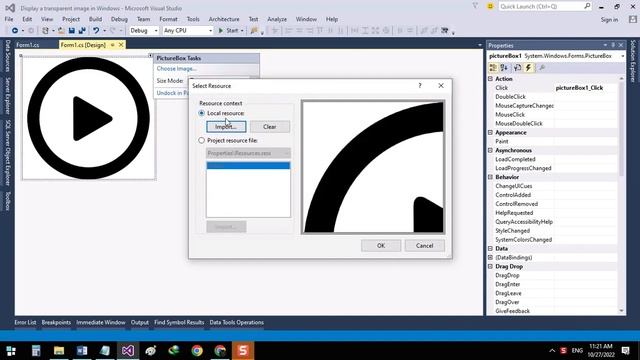This screenshot has width=640, height=360.
Task: Open File Explorer from the taskbar
Action: [59, 351]
